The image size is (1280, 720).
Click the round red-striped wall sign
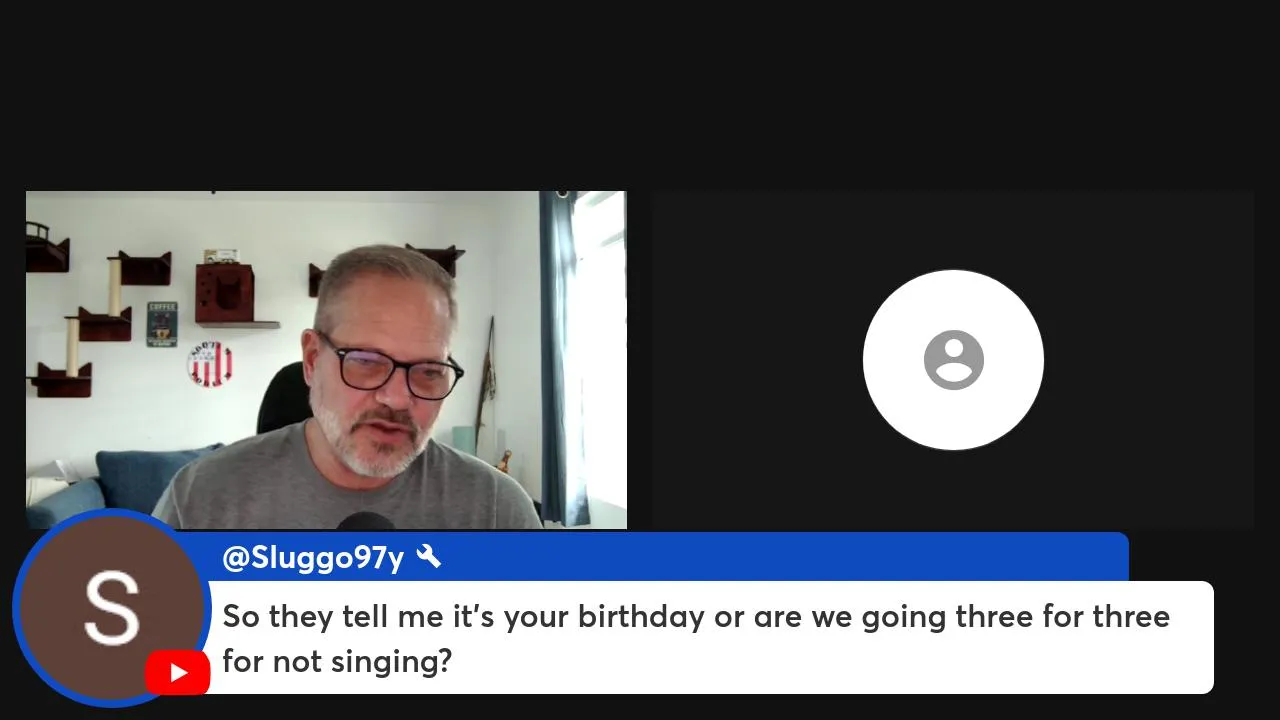tap(209, 364)
